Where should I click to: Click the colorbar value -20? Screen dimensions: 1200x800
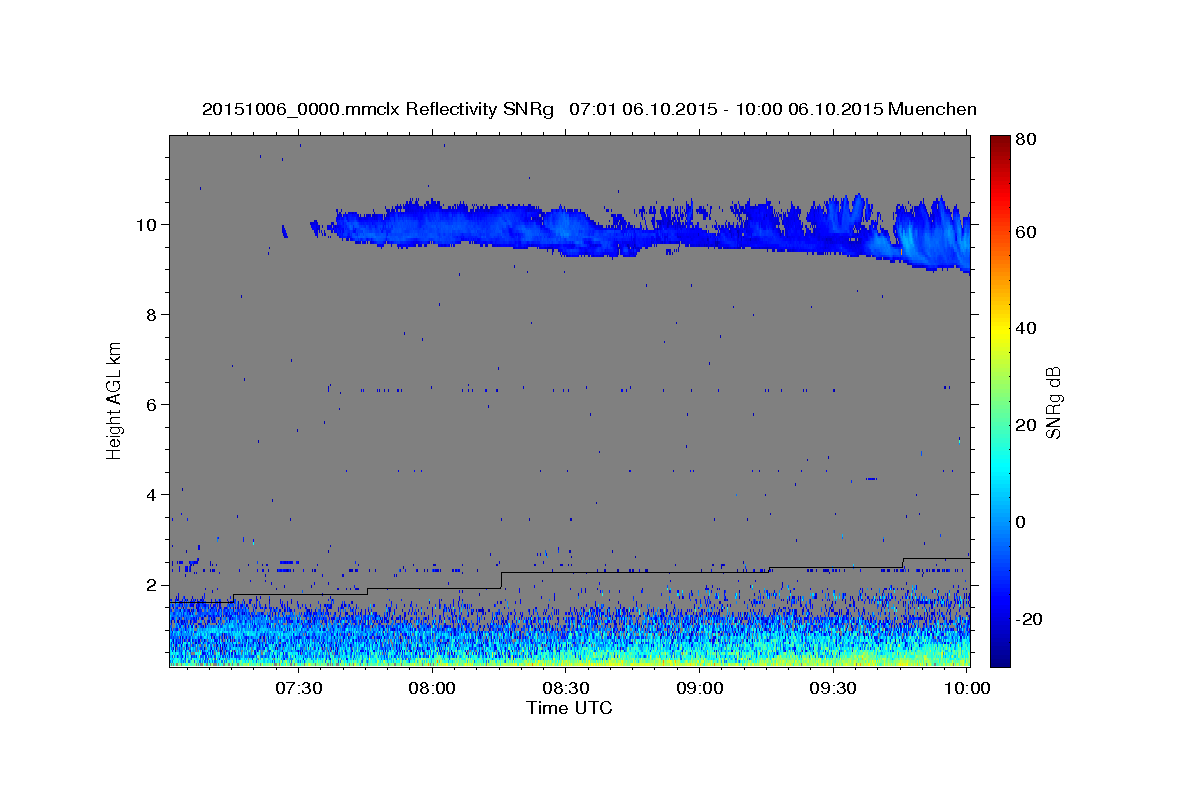tap(1028, 619)
